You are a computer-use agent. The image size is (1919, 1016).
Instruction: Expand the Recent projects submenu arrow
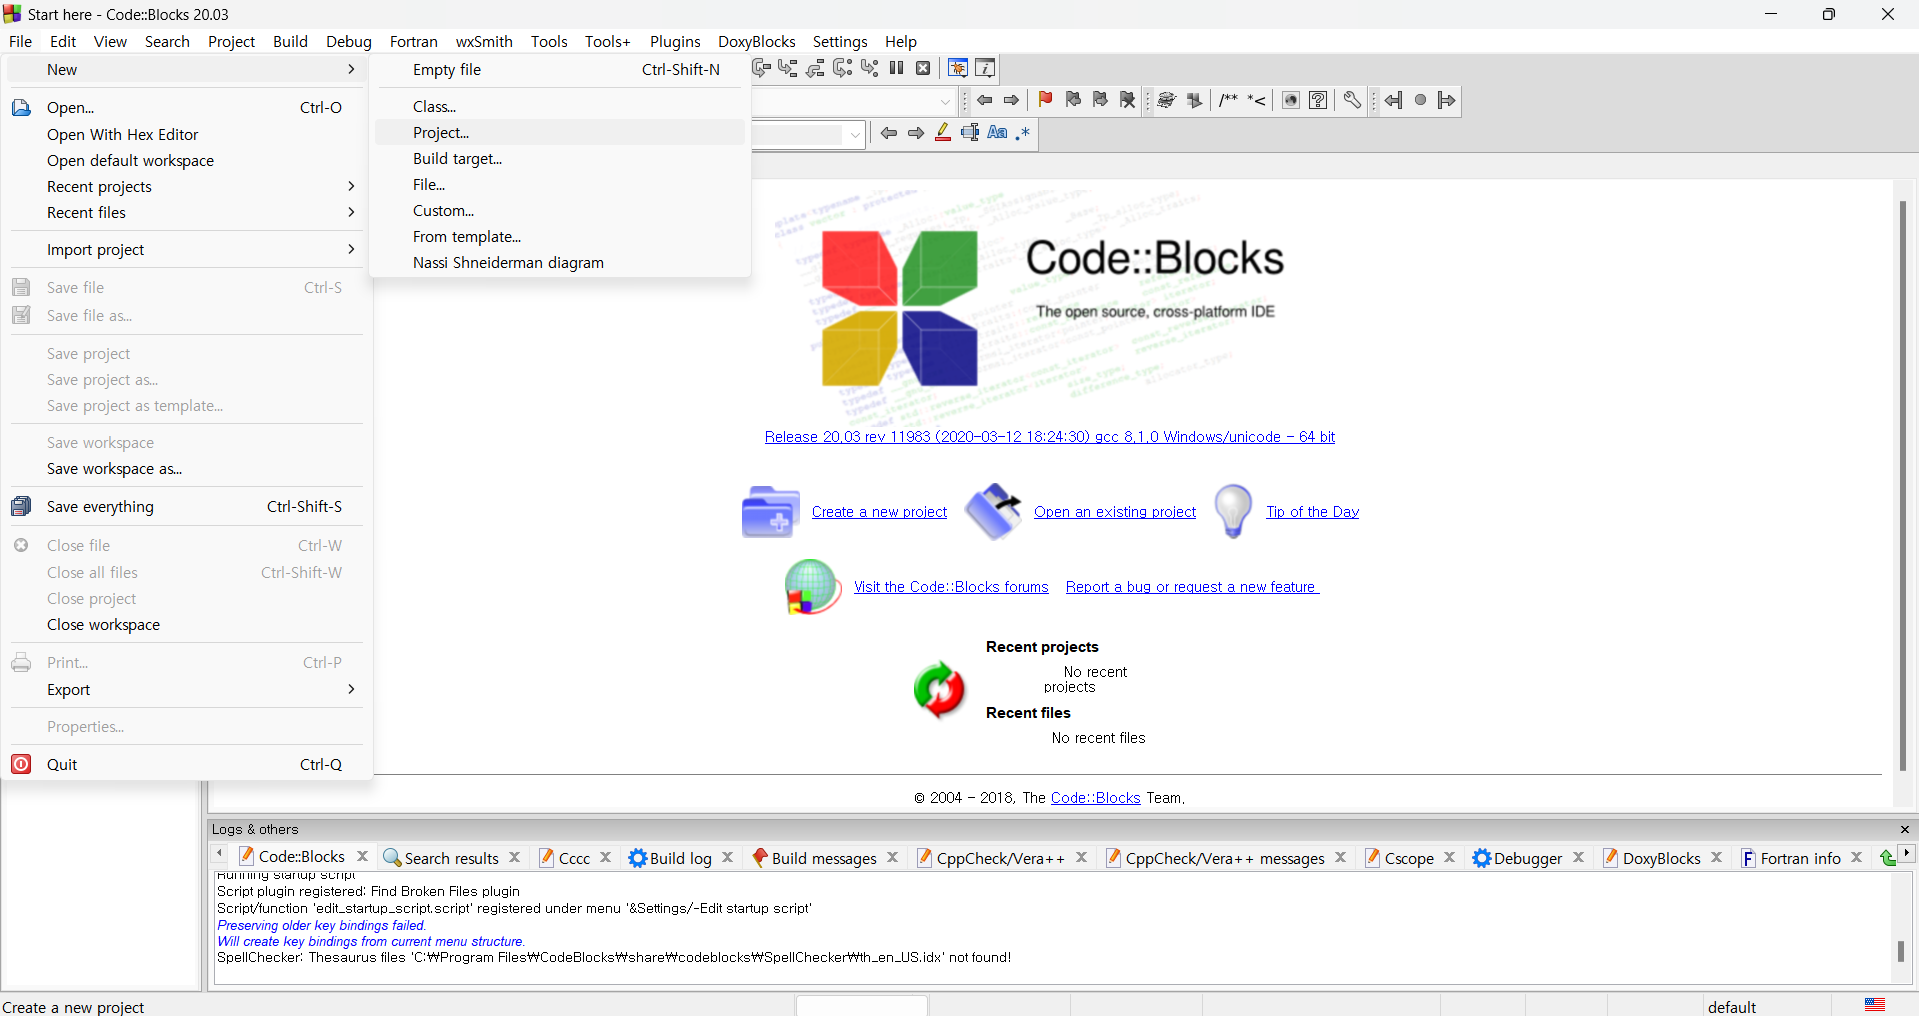click(x=351, y=186)
